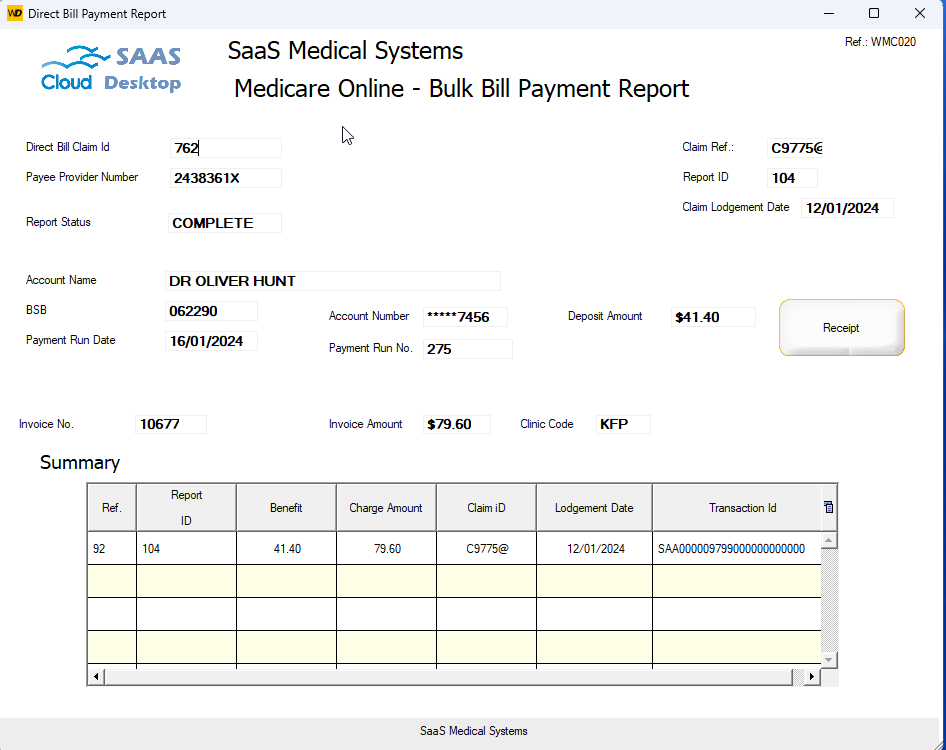
Task: Click the Invoice No. field 10677
Action: click(x=171, y=424)
